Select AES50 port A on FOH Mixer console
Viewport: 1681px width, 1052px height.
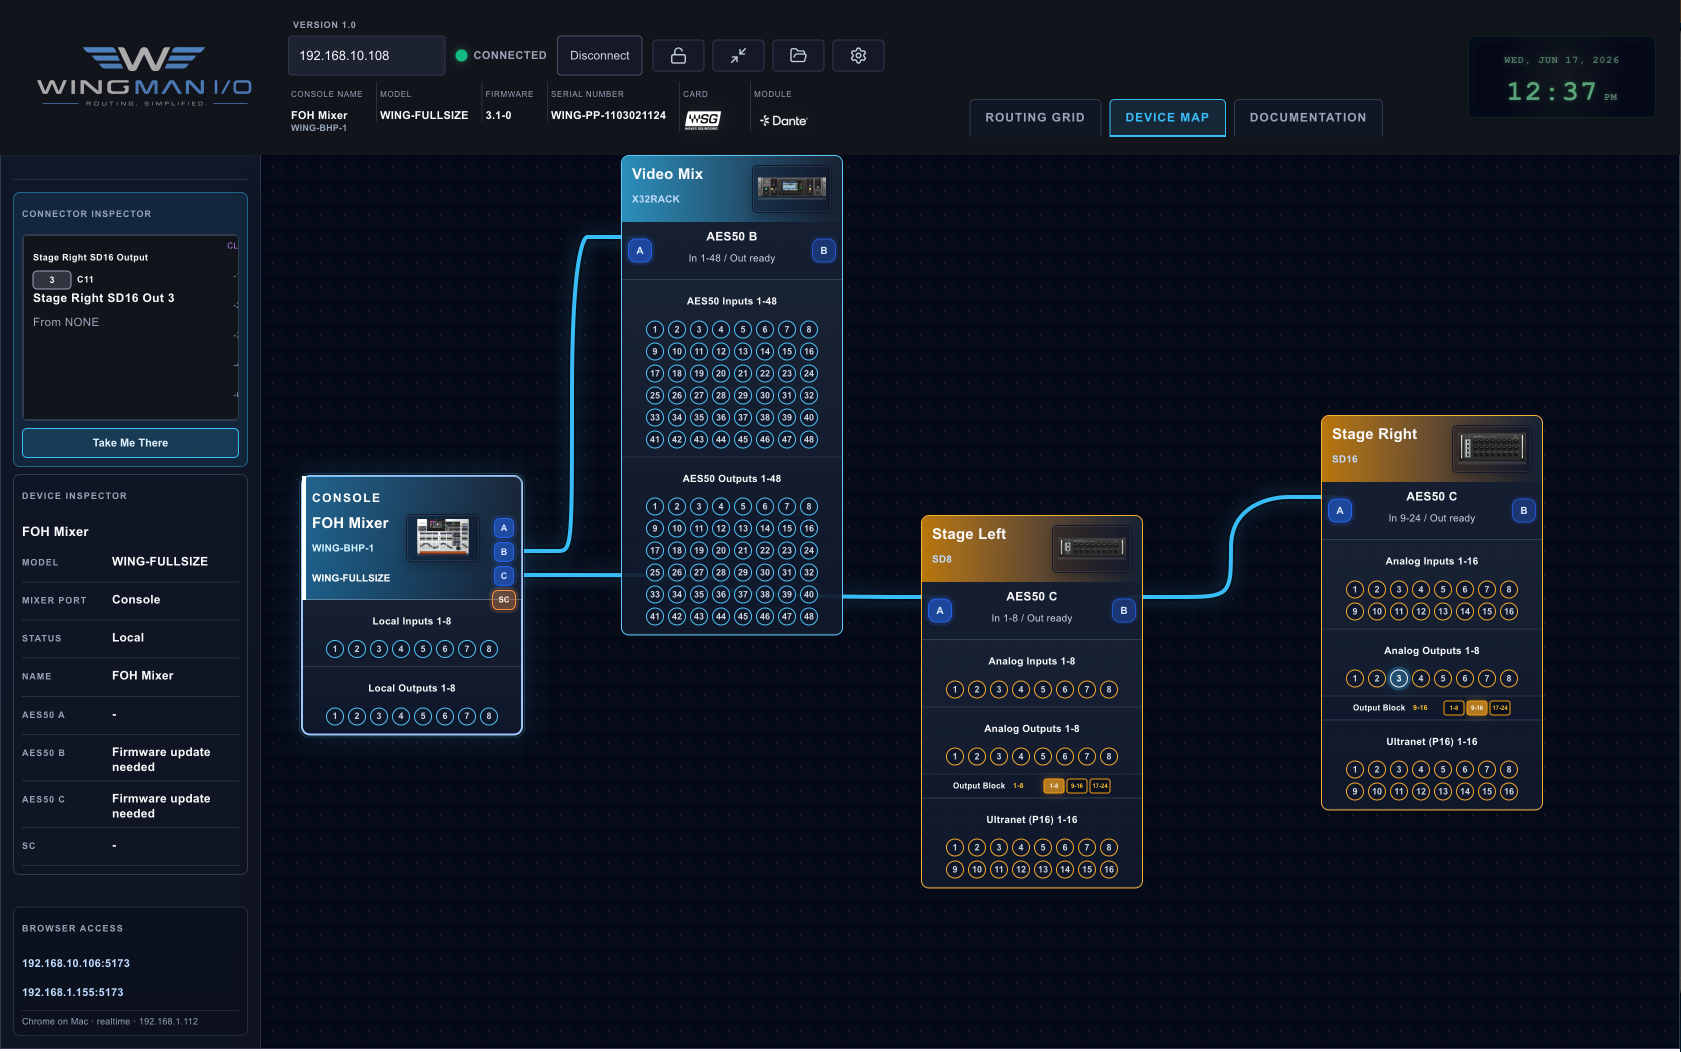[504, 528]
